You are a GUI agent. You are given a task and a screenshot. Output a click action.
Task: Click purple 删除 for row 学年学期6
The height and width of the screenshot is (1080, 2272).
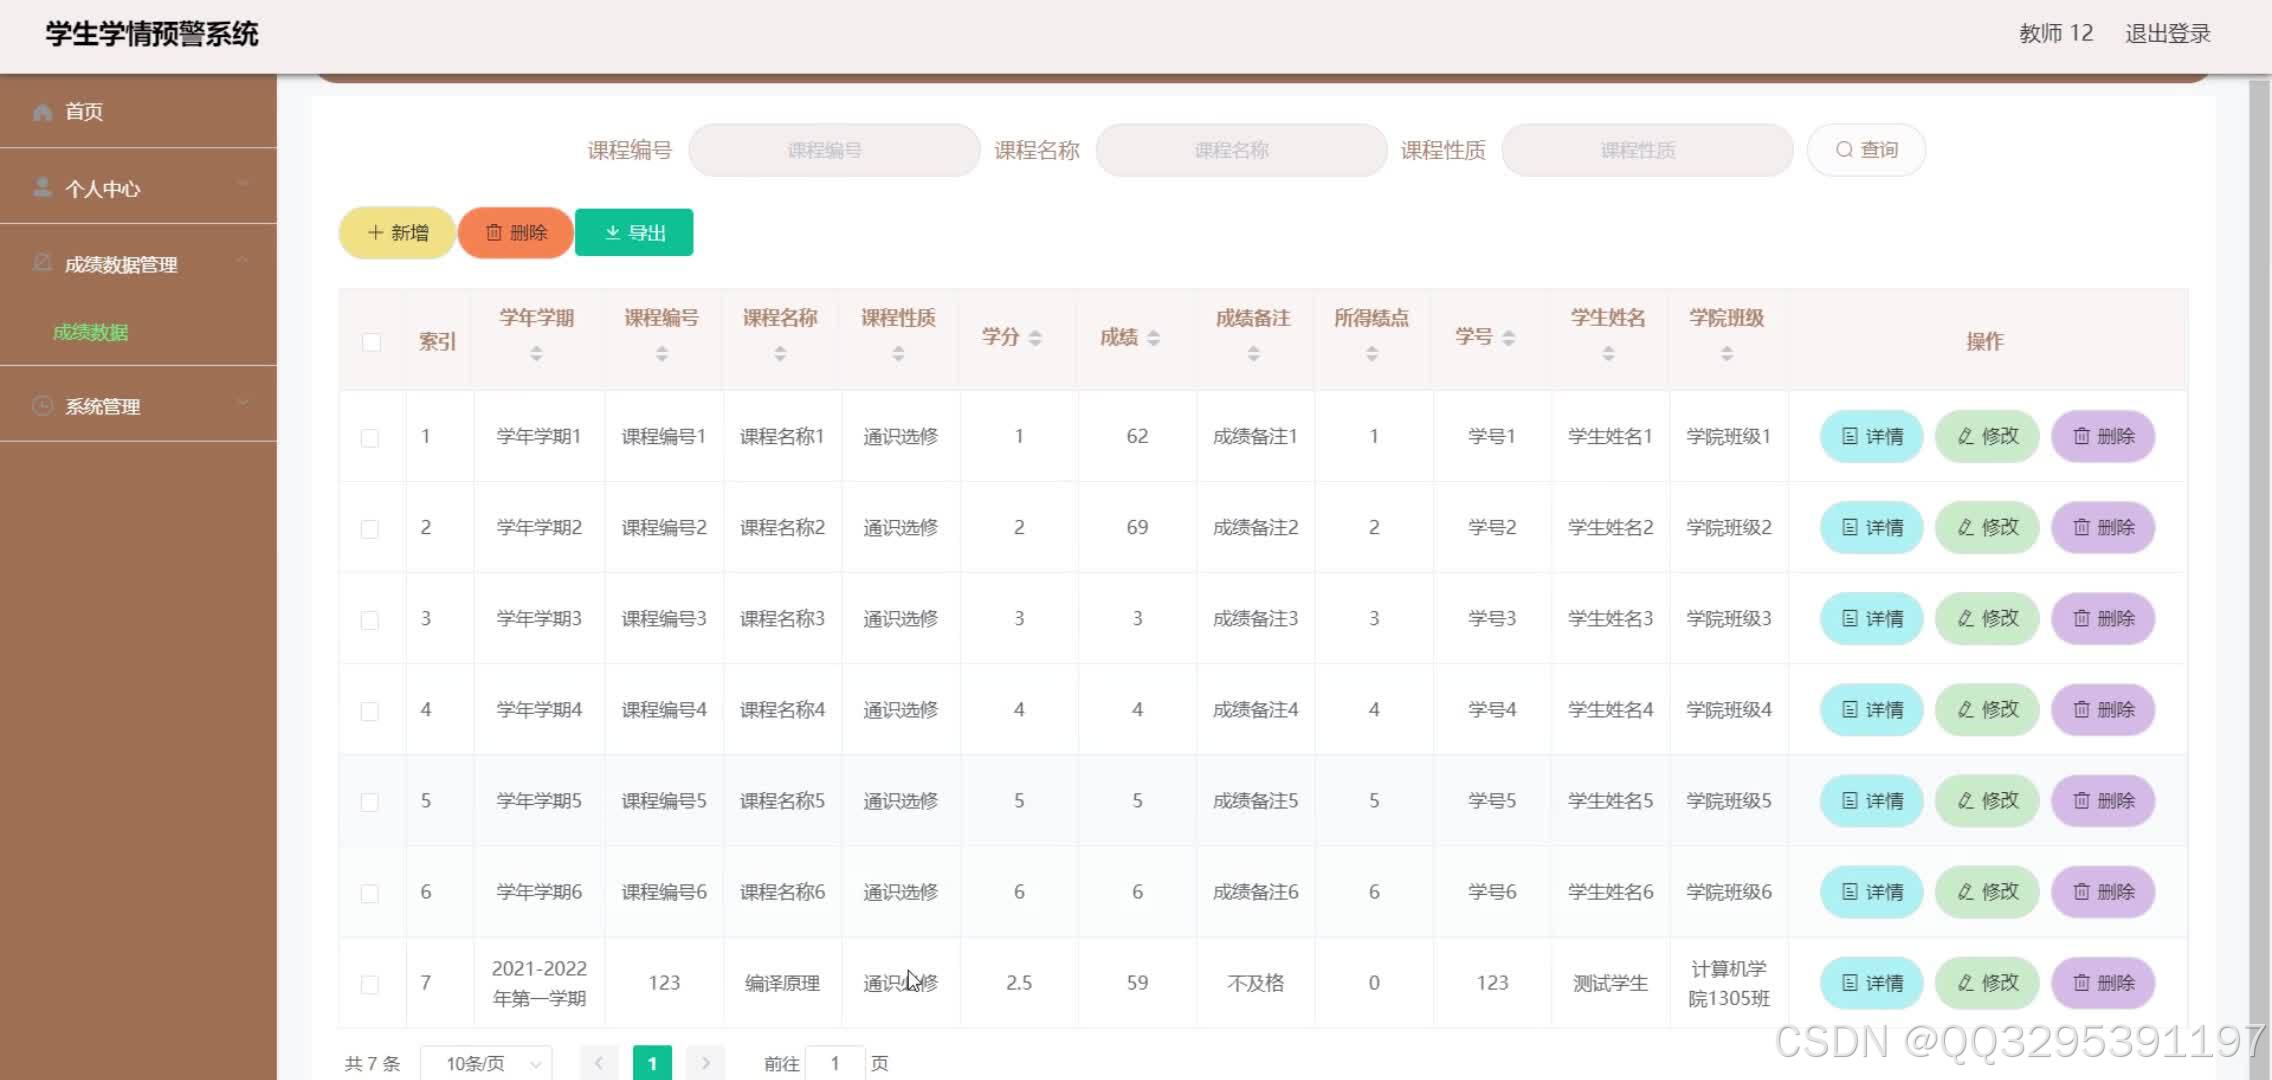click(2103, 891)
